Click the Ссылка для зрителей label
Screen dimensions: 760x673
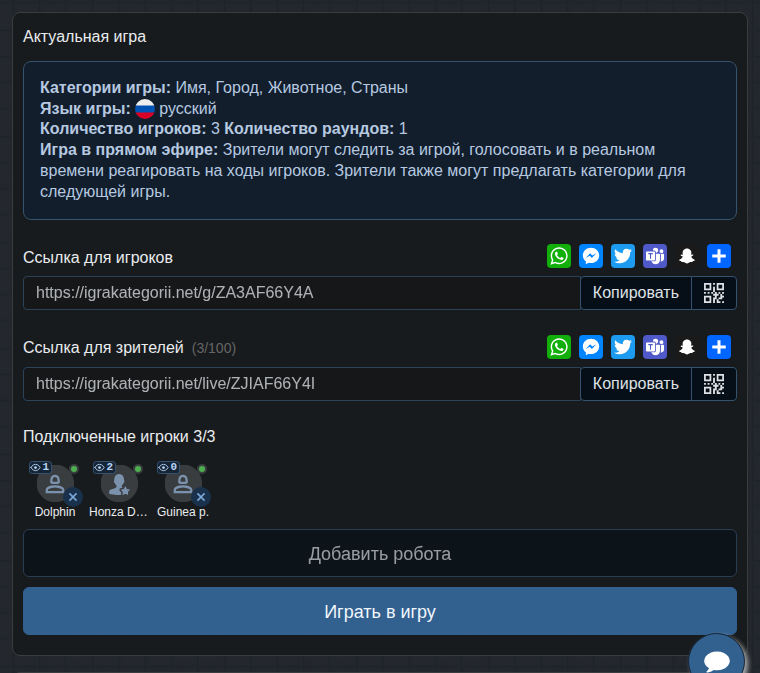click(x=103, y=348)
